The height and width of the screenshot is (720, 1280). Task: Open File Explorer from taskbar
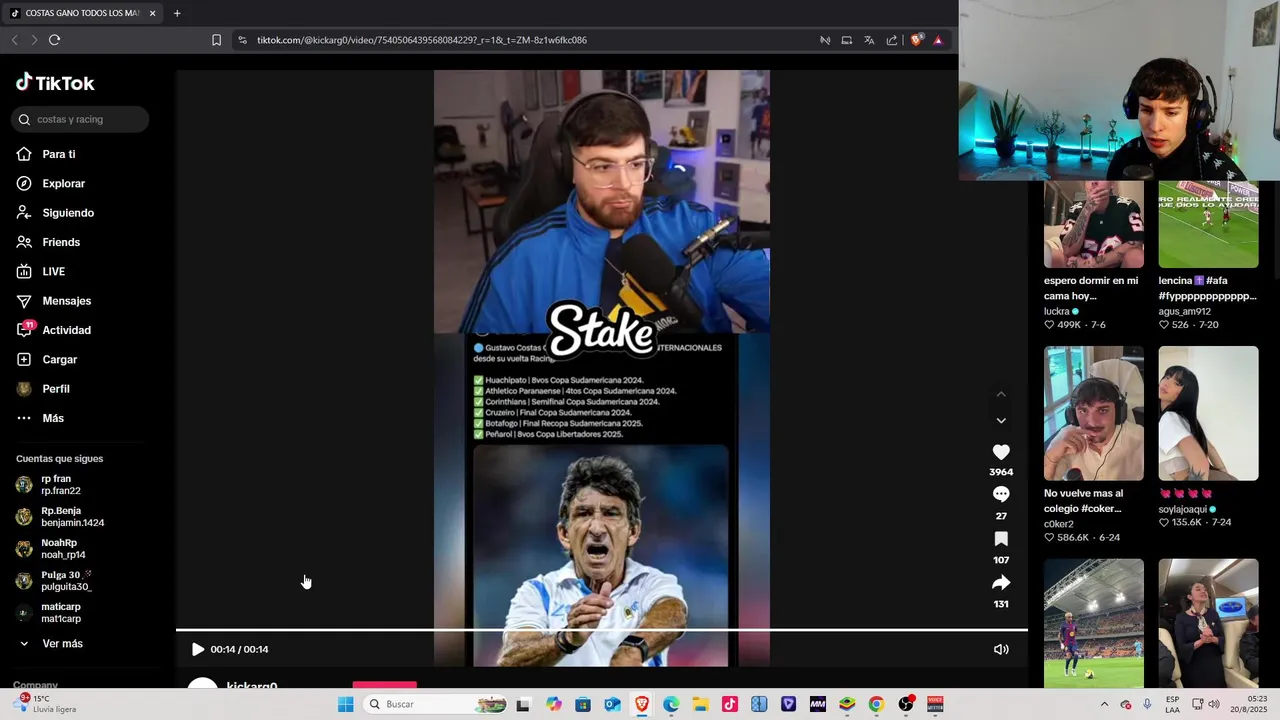[x=700, y=704]
